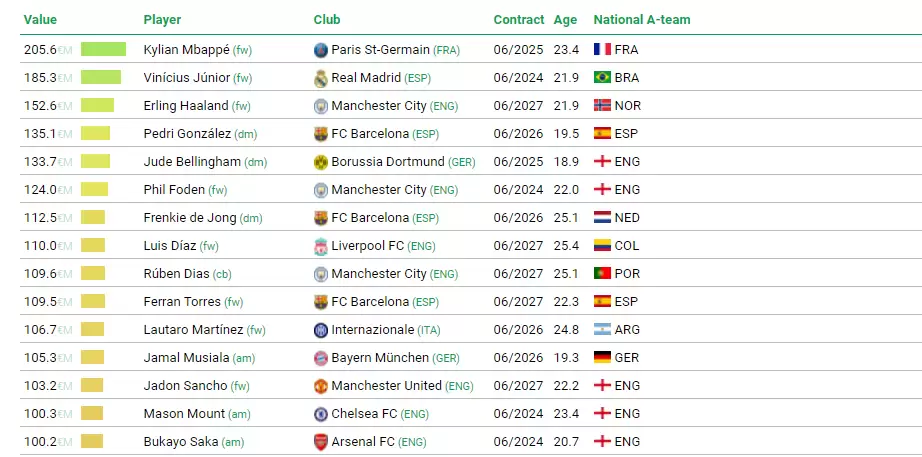Viewport: 922px width, 457px height.
Task: Sort by the Contract column header
Action: (518, 20)
